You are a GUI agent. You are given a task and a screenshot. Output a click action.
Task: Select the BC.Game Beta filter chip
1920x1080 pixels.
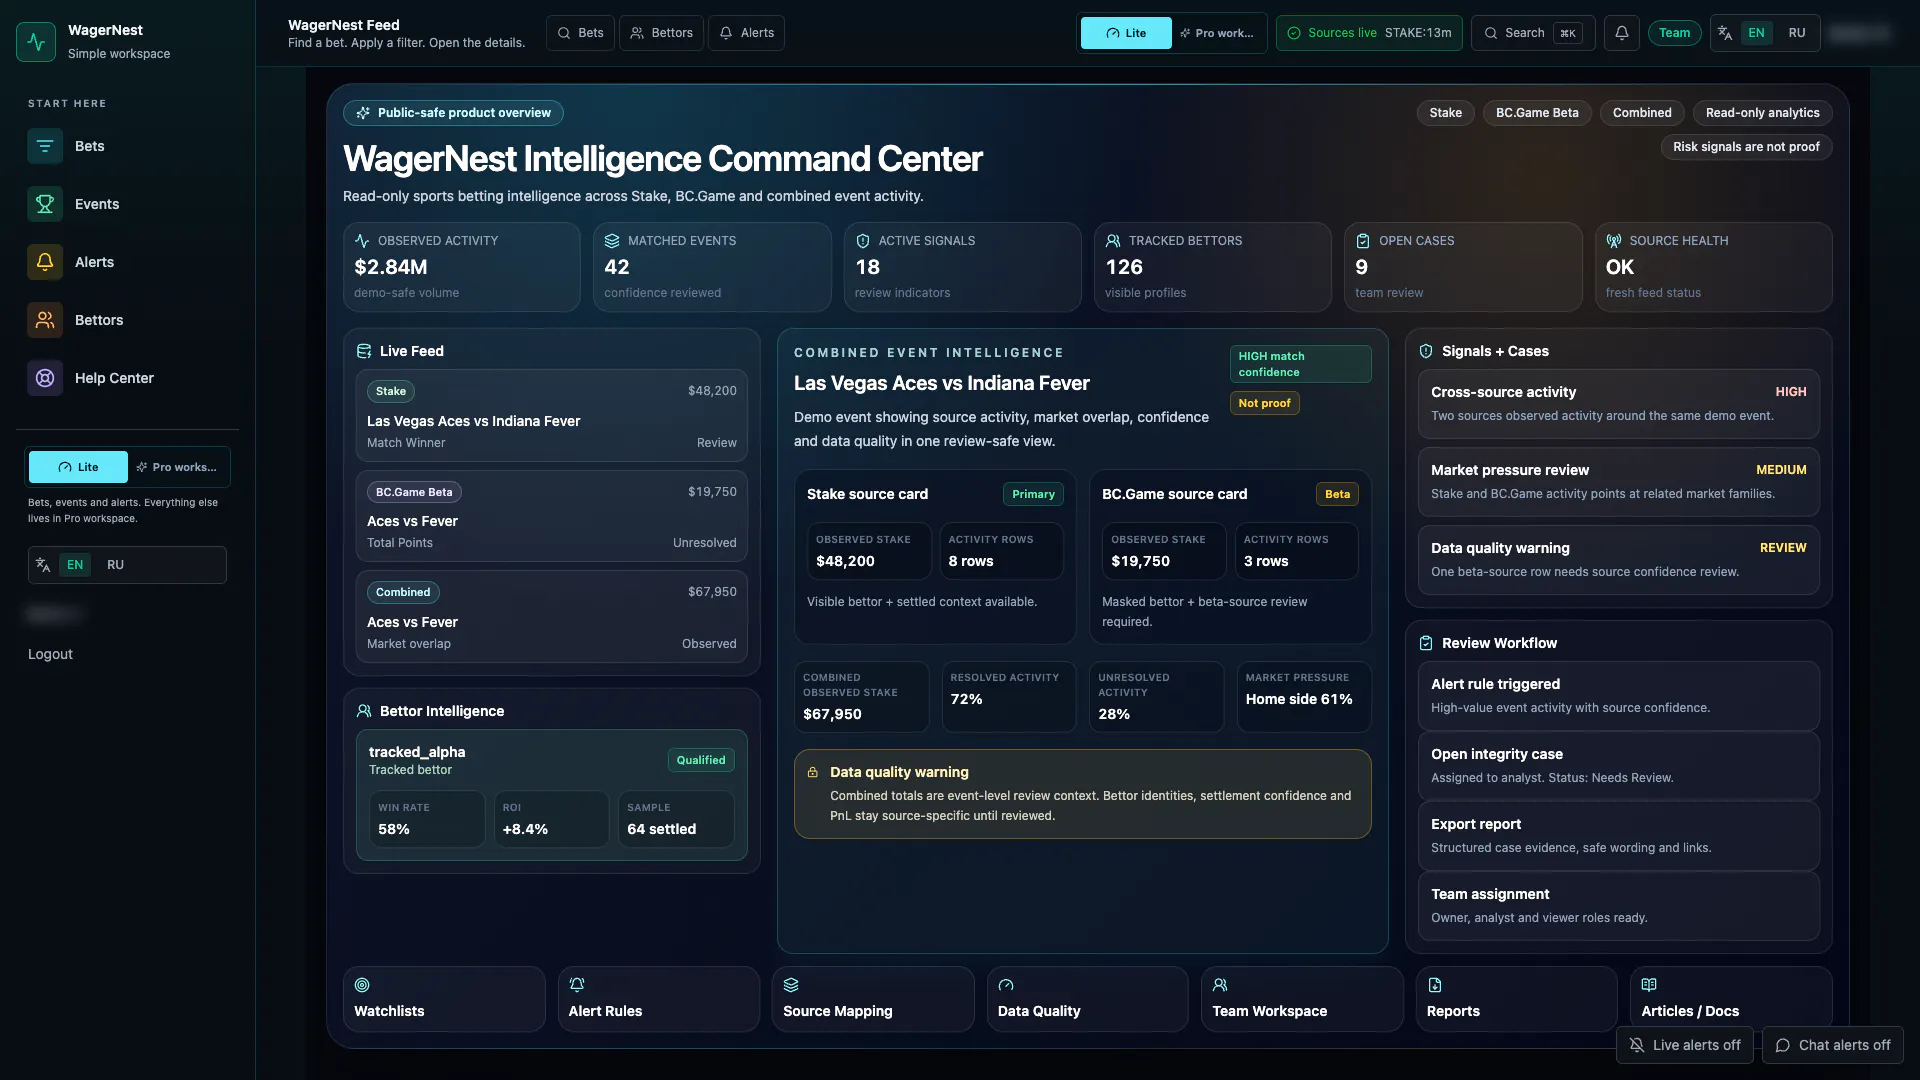coord(1537,113)
